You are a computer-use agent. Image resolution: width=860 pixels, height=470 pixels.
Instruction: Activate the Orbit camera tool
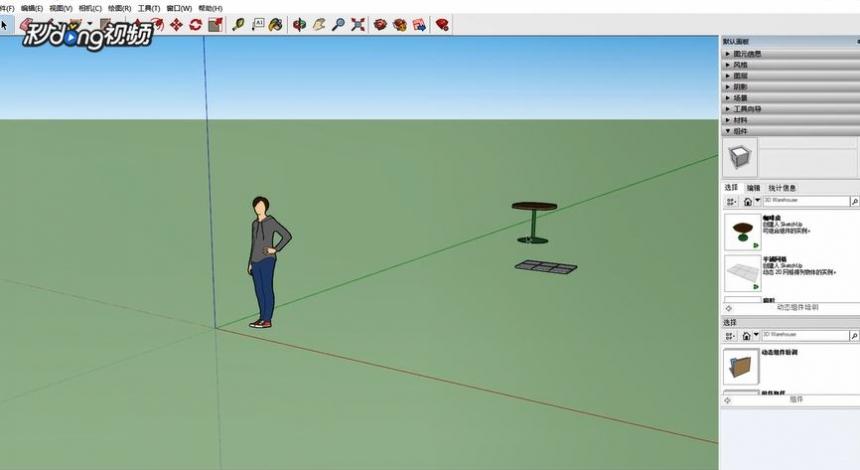(299, 25)
